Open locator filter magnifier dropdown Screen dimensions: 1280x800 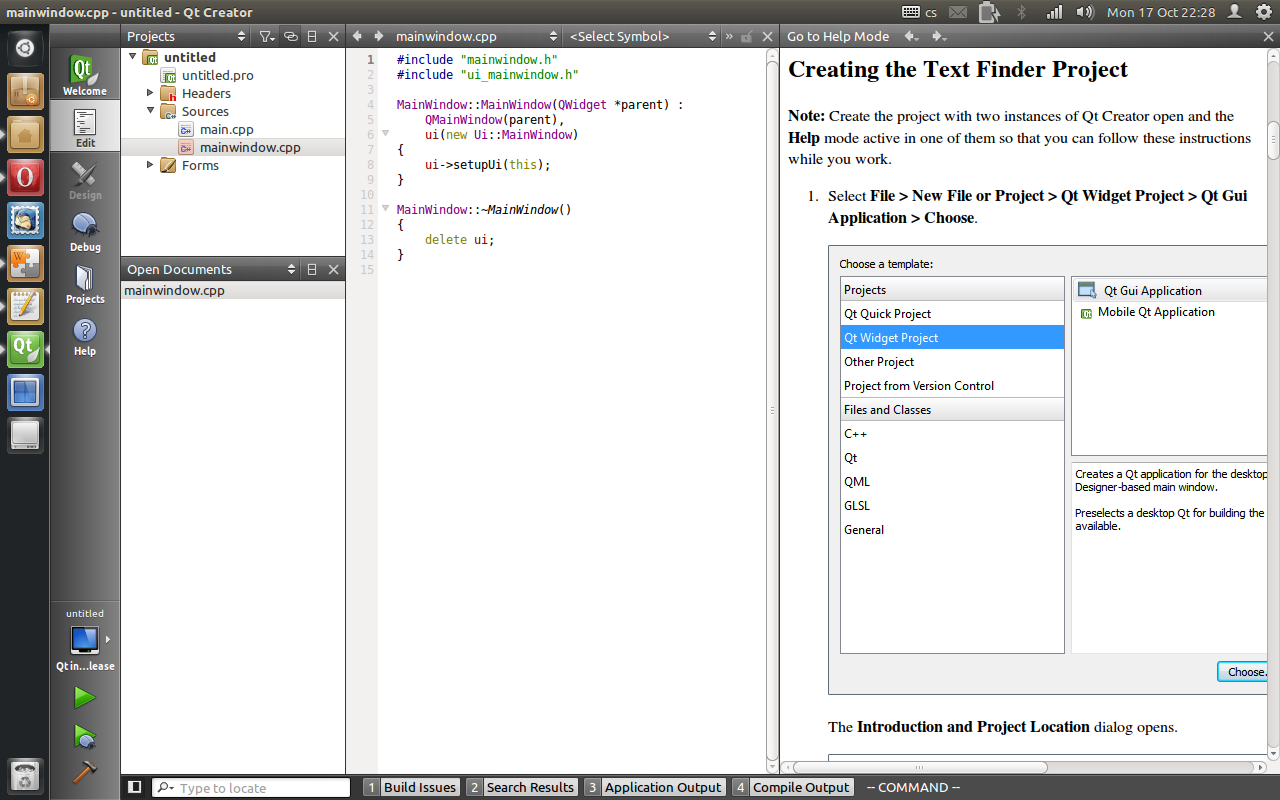(165, 788)
